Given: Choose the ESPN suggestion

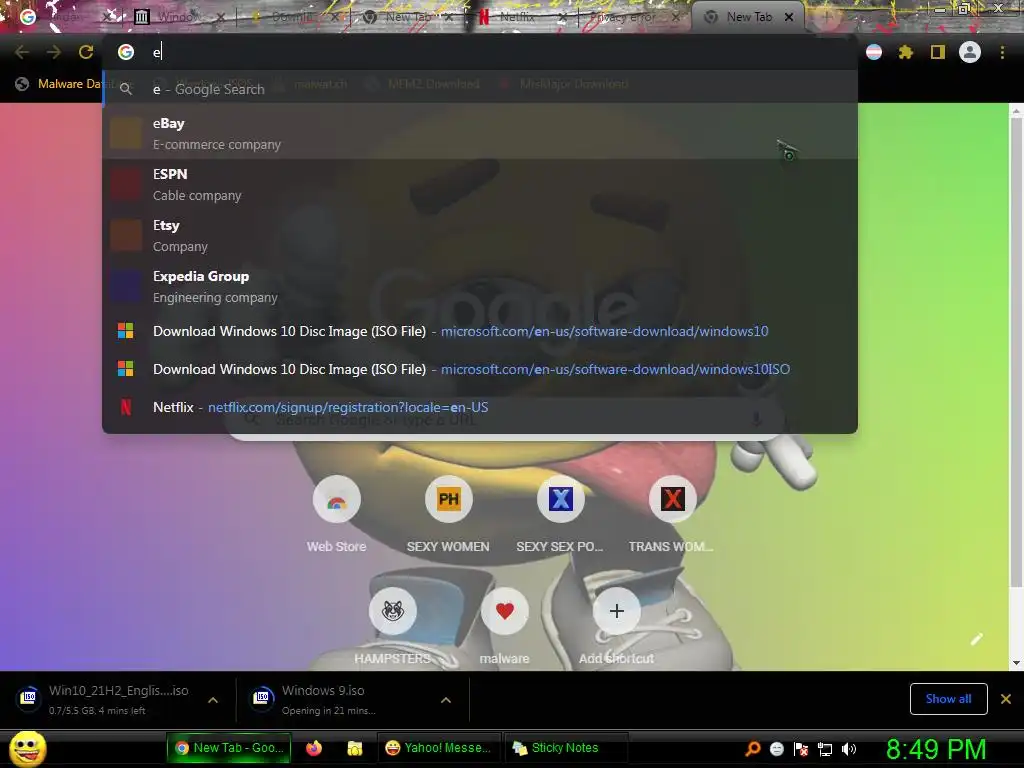Looking at the screenshot, I should (480, 184).
